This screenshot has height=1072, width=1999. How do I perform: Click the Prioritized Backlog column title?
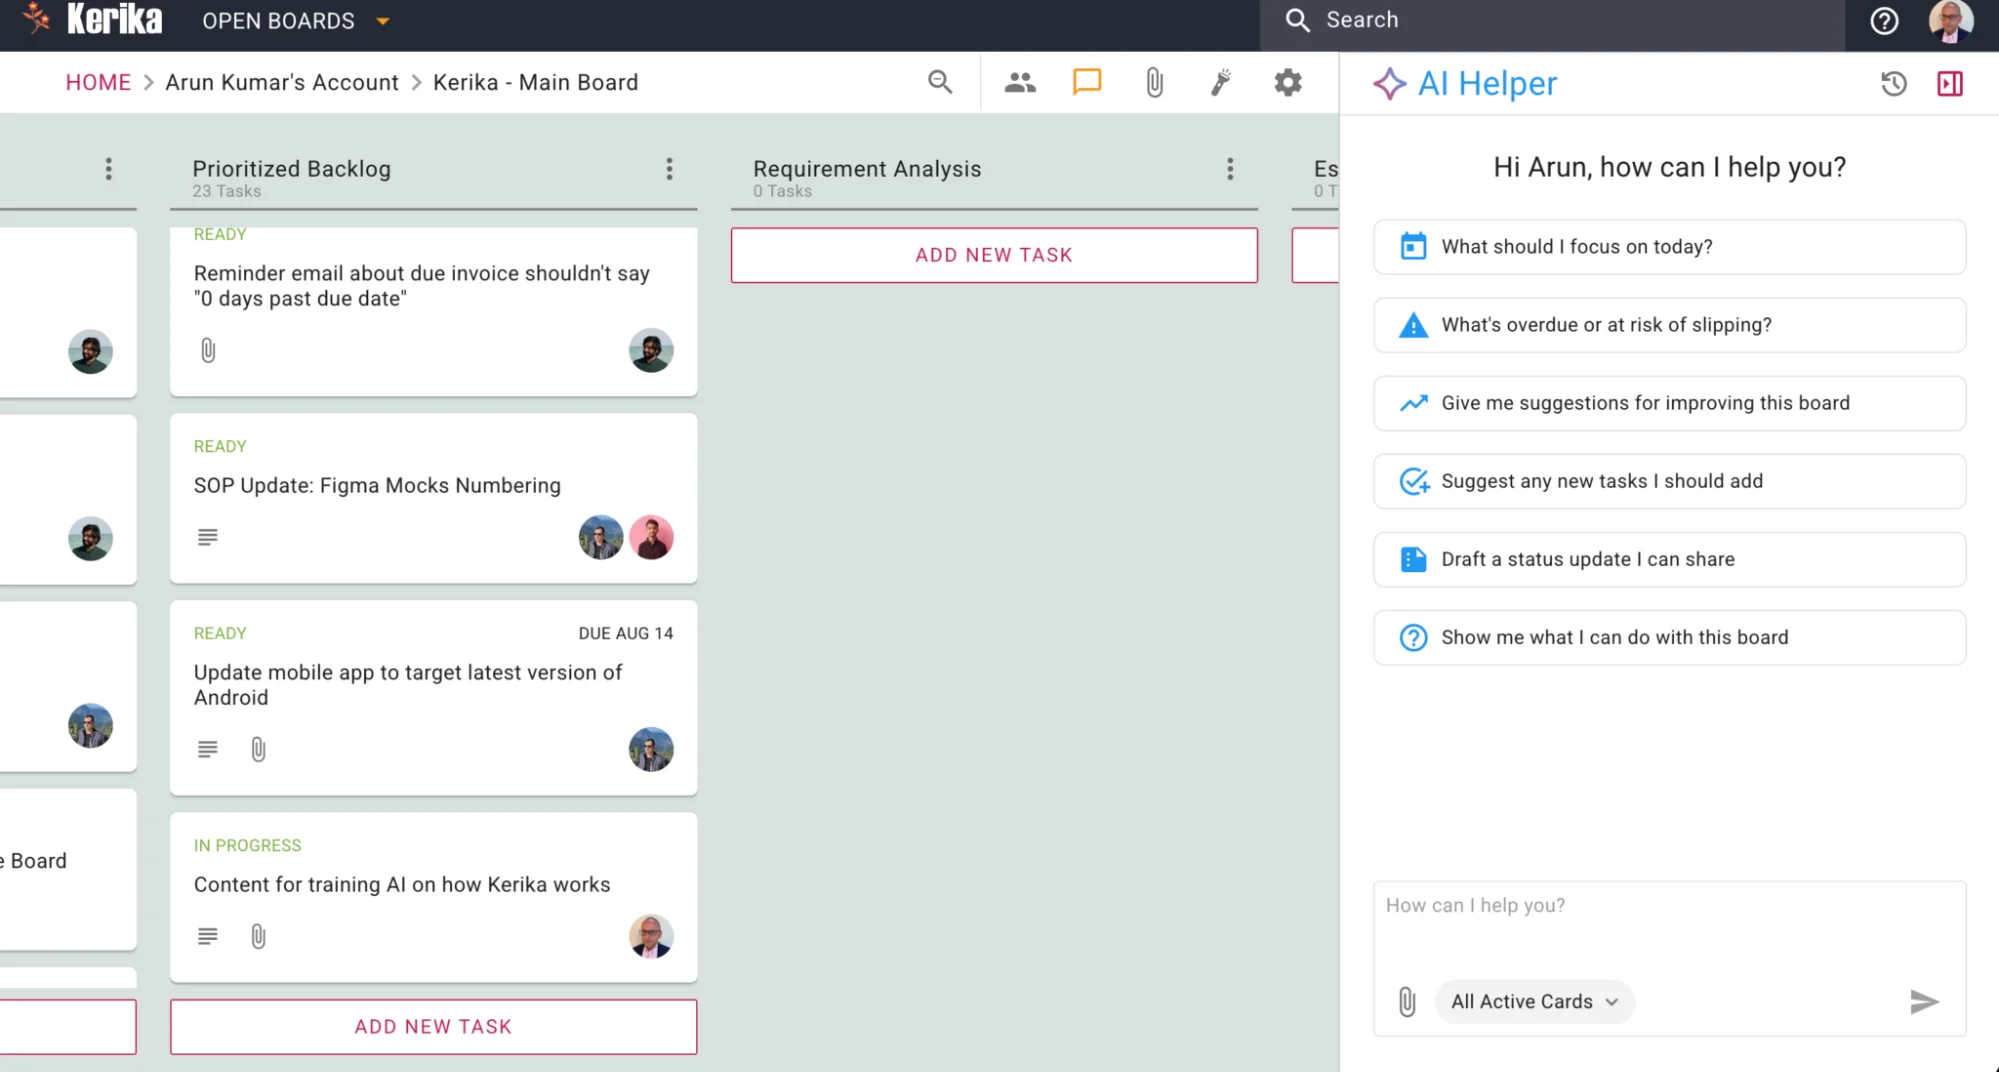(291, 169)
